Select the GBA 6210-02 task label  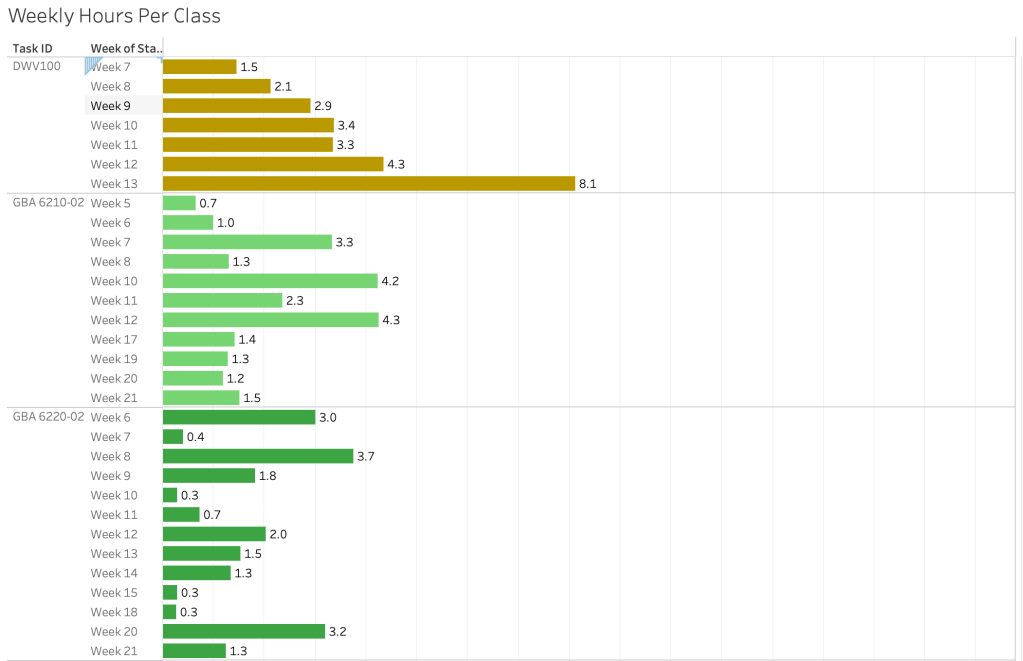pos(48,203)
